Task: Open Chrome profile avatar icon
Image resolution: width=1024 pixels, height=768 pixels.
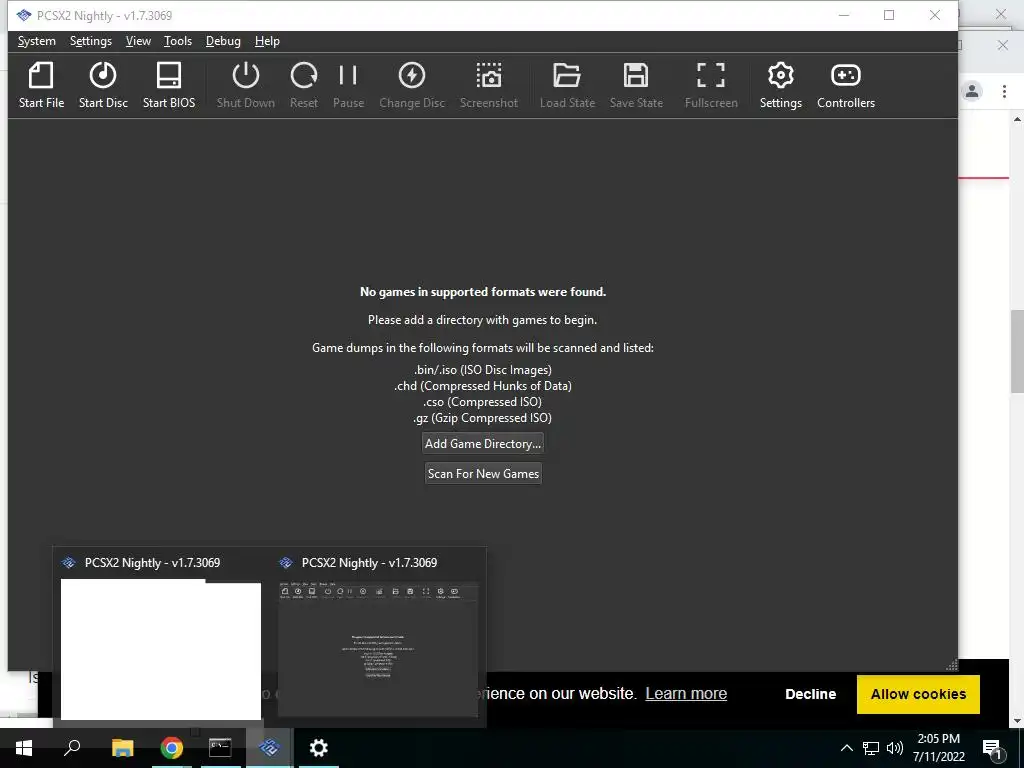Action: click(972, 91)
